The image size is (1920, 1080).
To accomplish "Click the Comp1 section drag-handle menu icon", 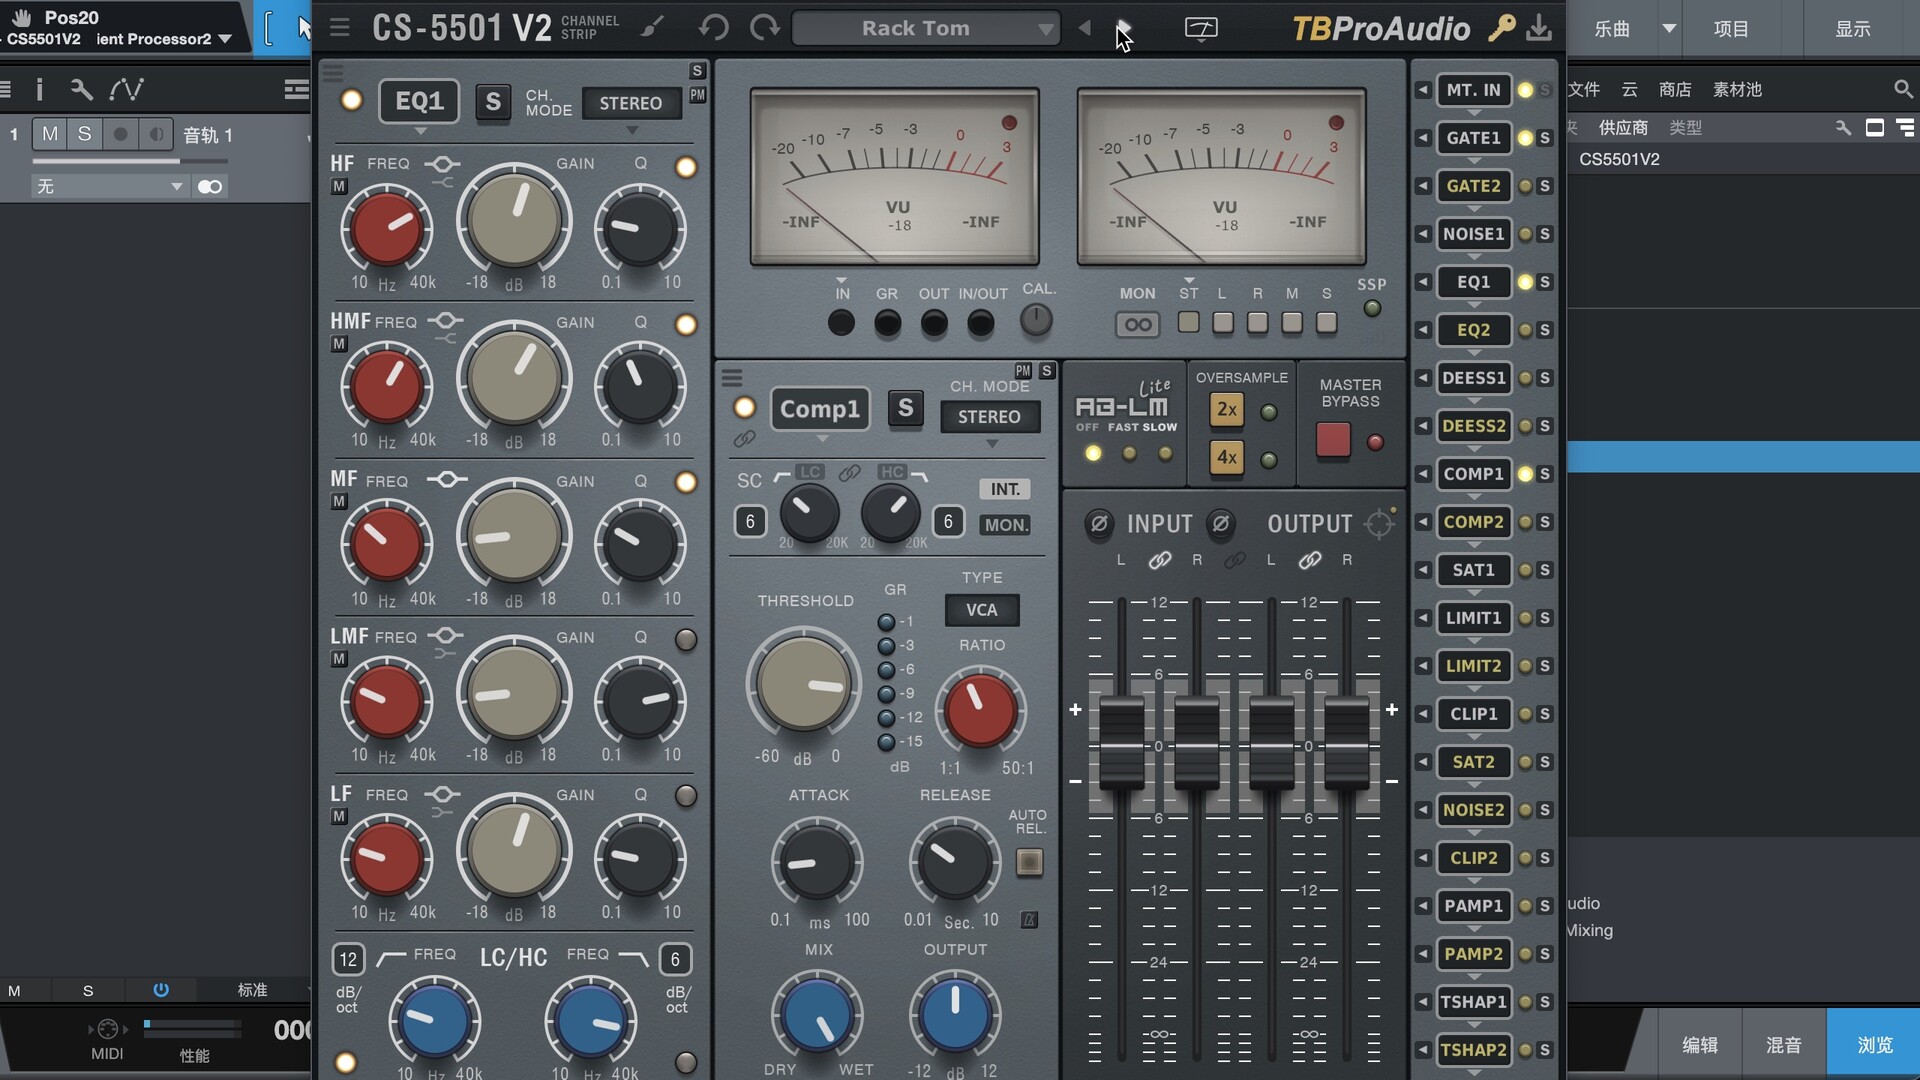I will click(732, 378).
